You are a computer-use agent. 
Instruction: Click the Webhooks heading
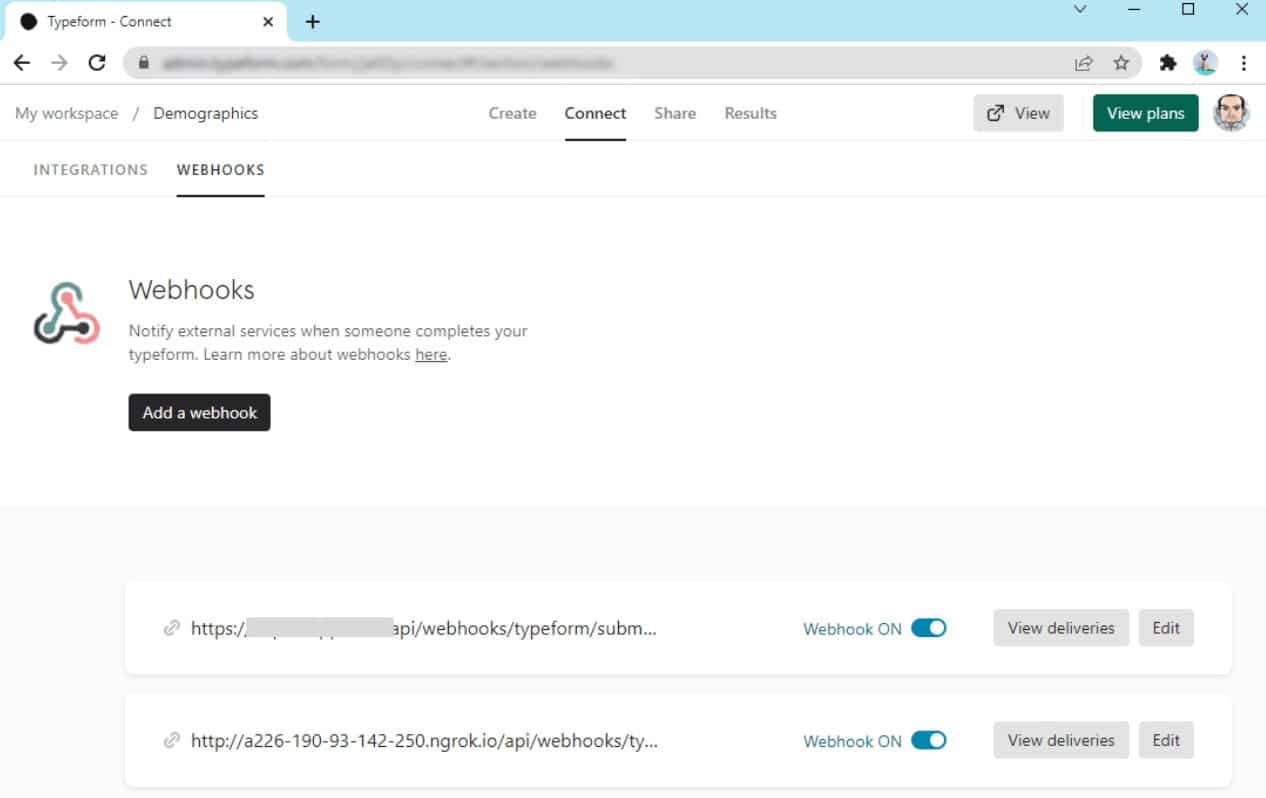pos(191,290)
